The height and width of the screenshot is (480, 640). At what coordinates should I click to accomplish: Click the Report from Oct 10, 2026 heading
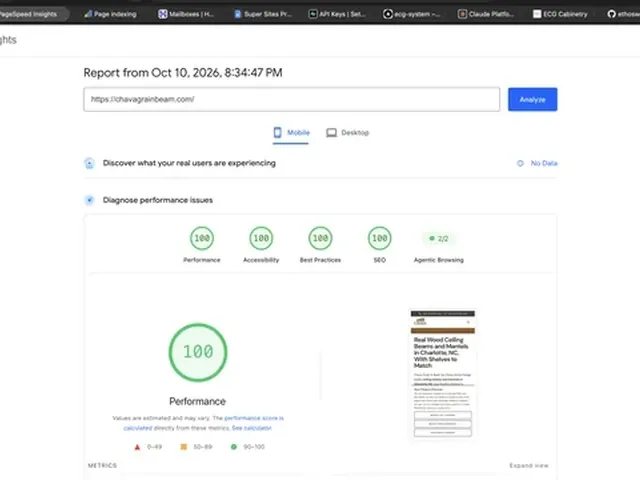tap(183, 73)
